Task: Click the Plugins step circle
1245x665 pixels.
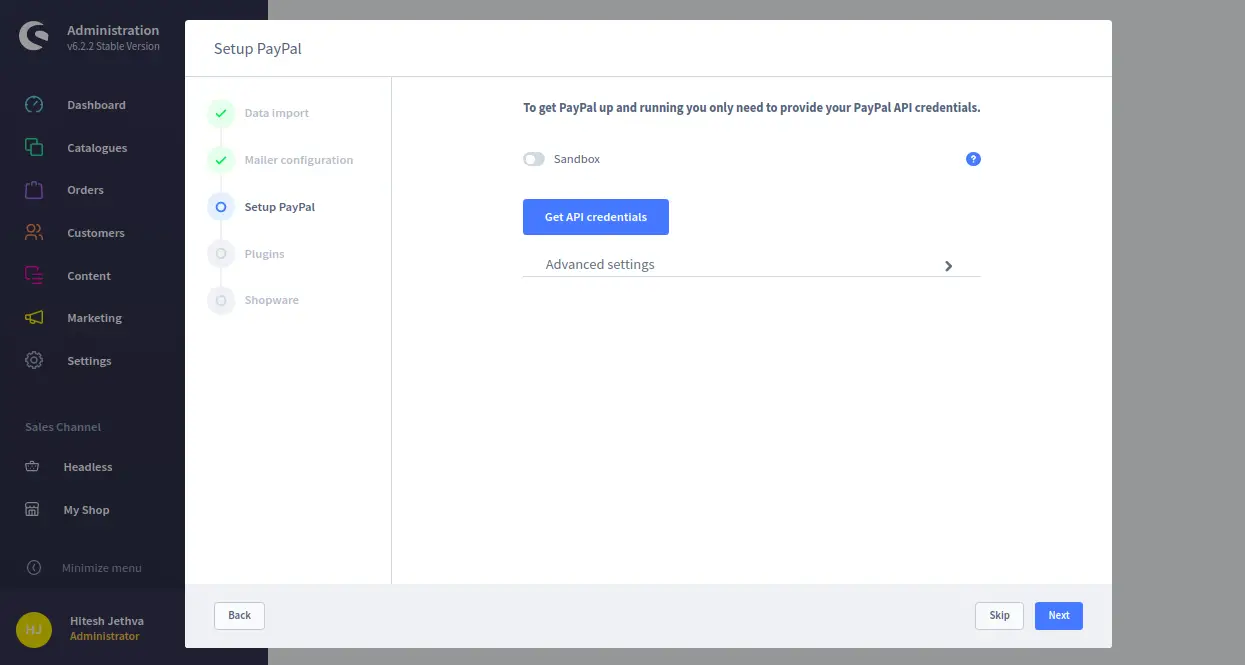Action: coord(221,254)
